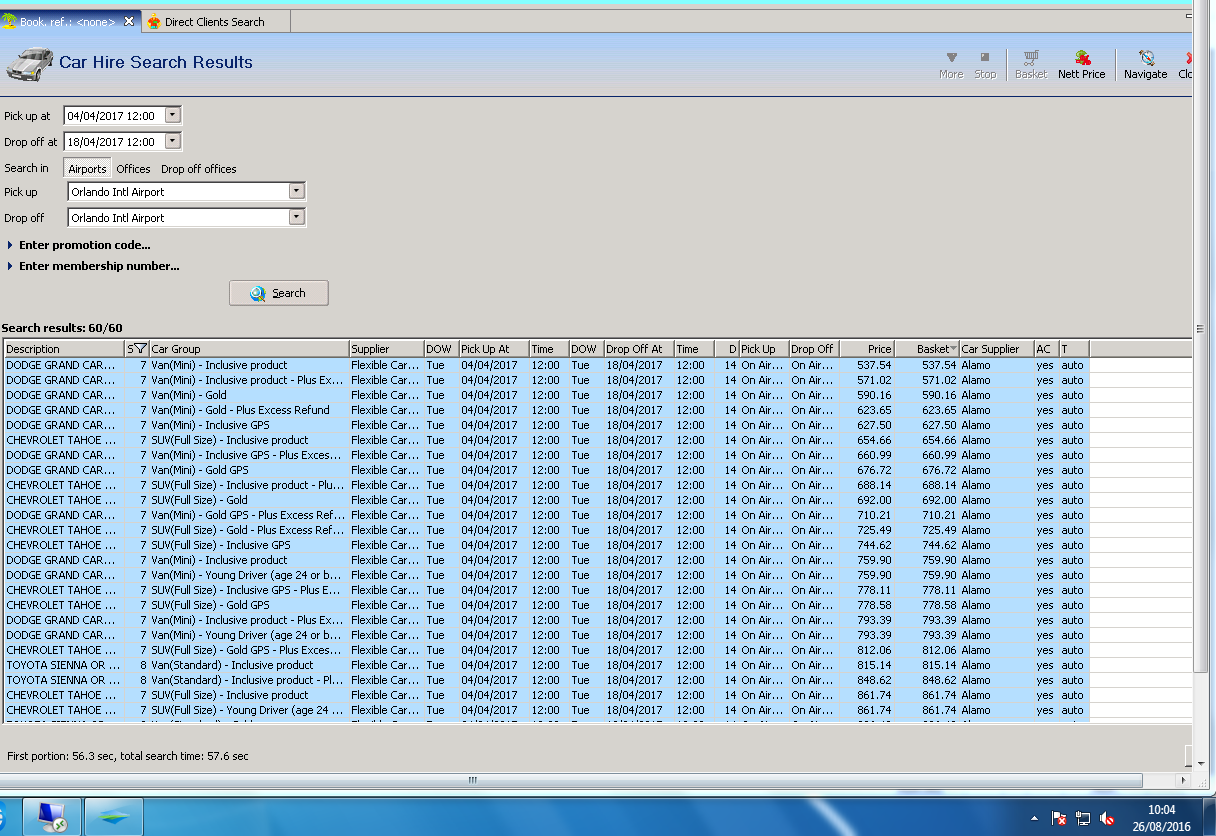Expand Enter promotion code section
This screenshot has height=836, width=1216.
84,245
